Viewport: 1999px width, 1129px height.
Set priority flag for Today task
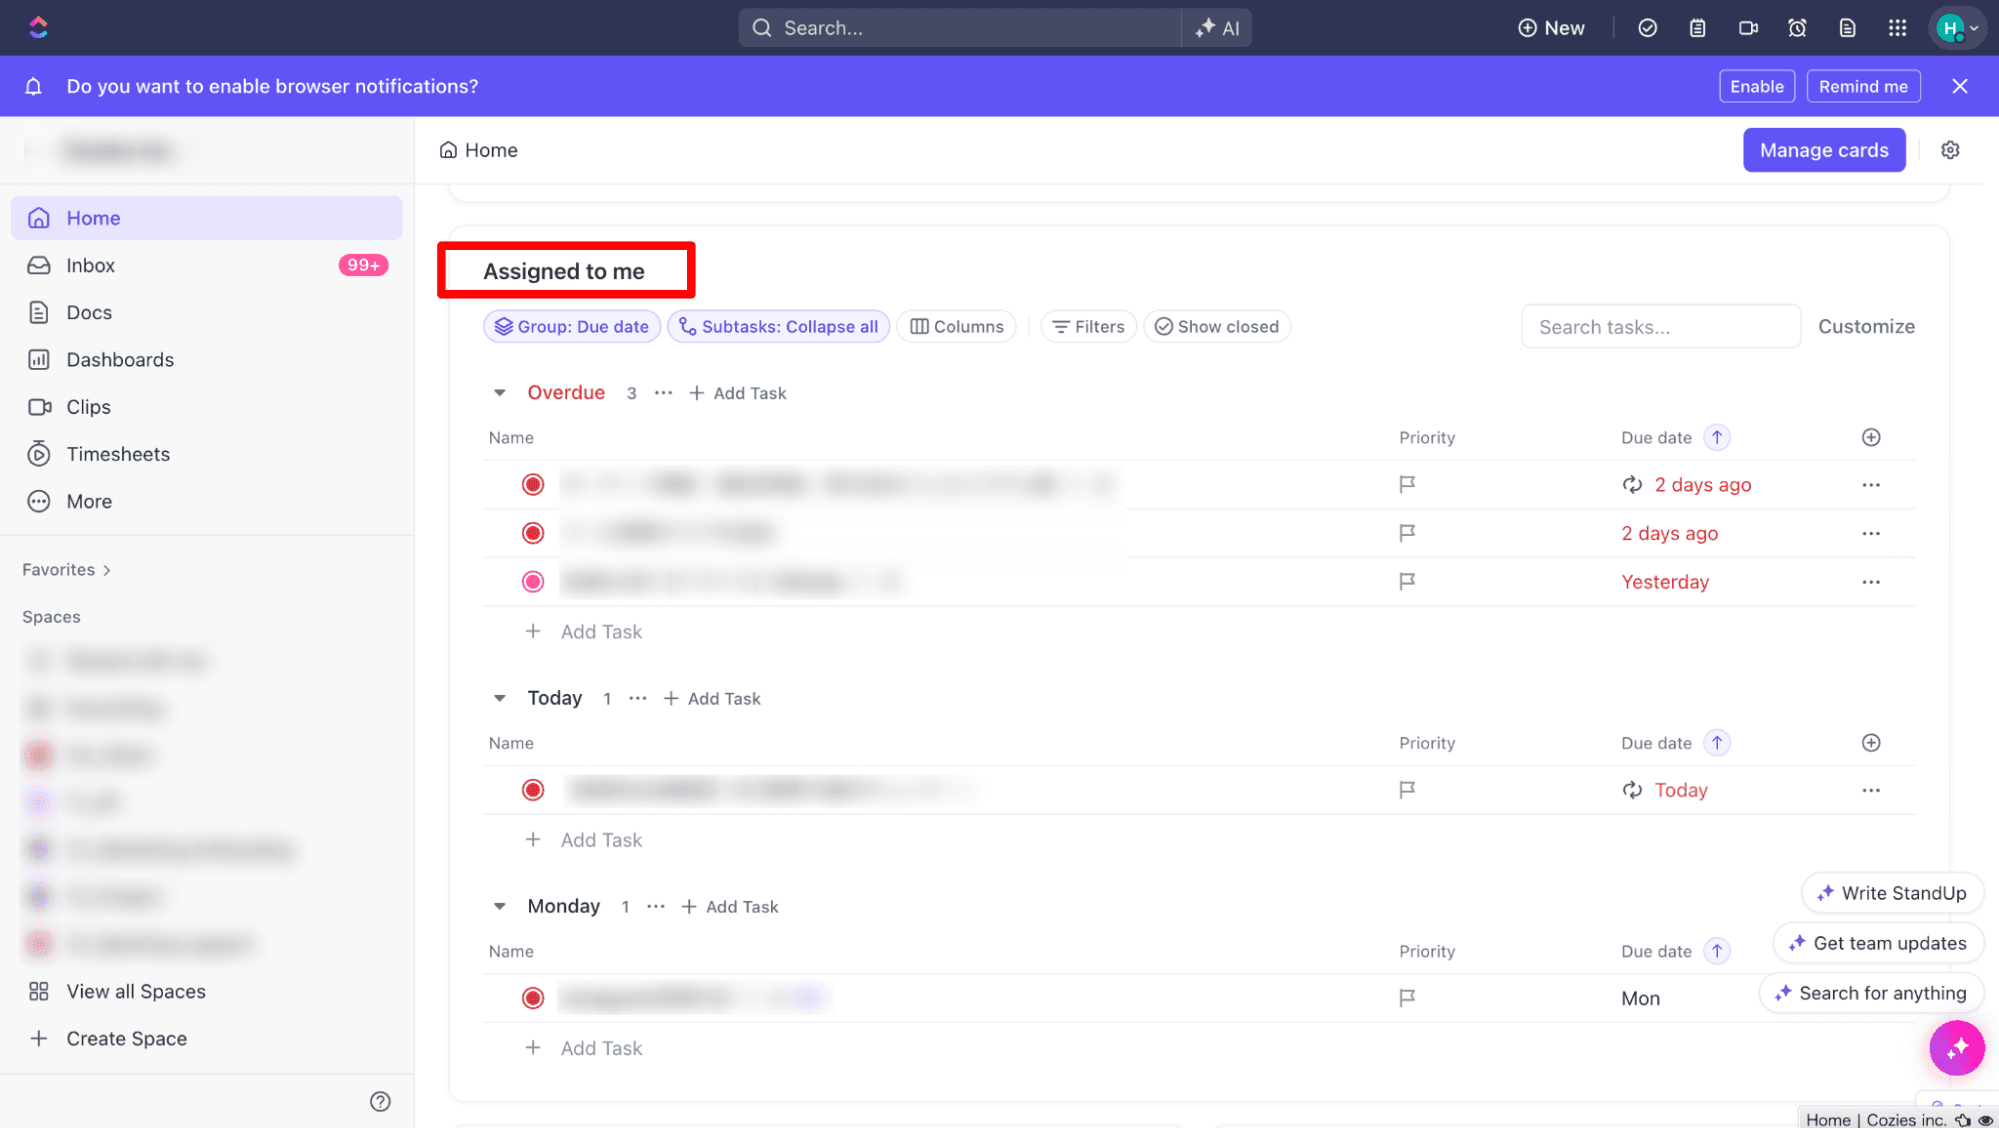coord(1407,790)
